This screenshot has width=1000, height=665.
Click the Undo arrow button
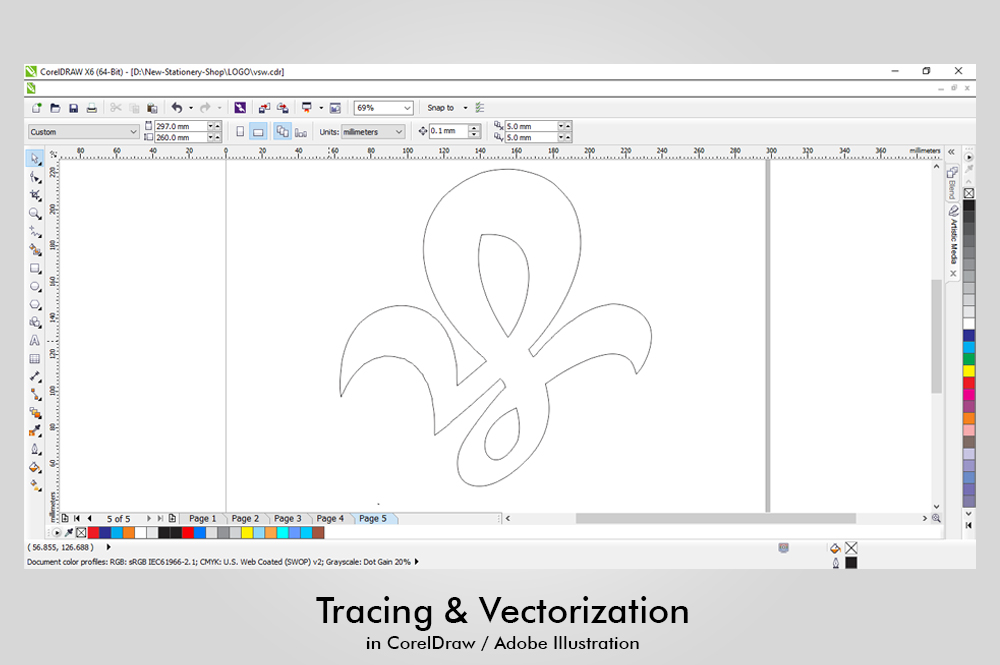pyautogui.click(x=177, y=108)
